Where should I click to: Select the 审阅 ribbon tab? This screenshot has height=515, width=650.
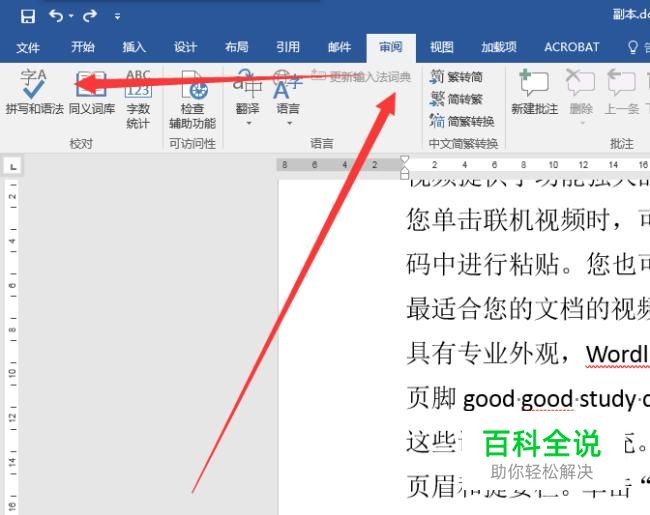390,47
